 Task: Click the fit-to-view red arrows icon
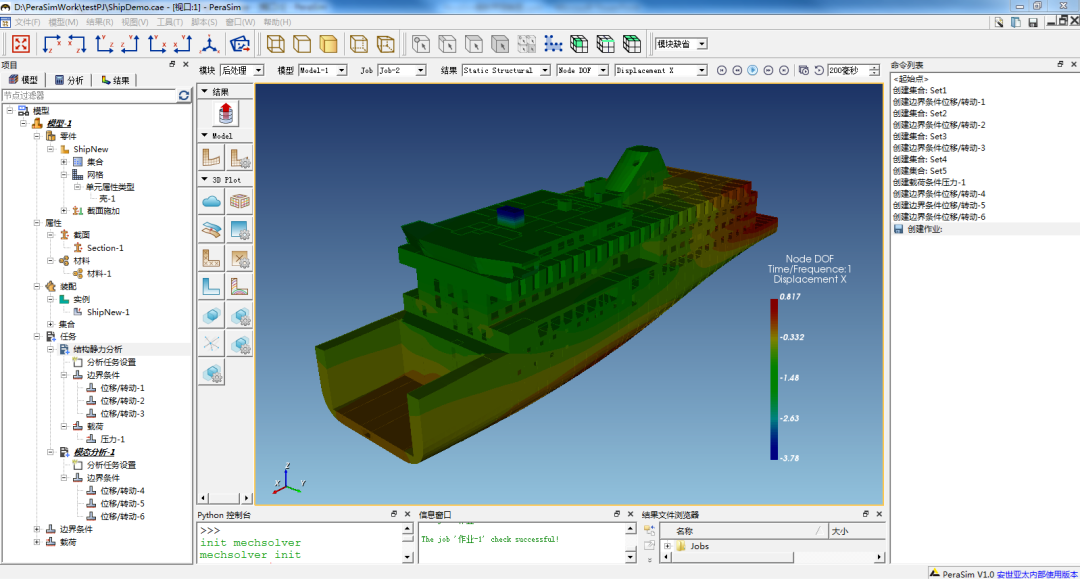pos(21,44)
